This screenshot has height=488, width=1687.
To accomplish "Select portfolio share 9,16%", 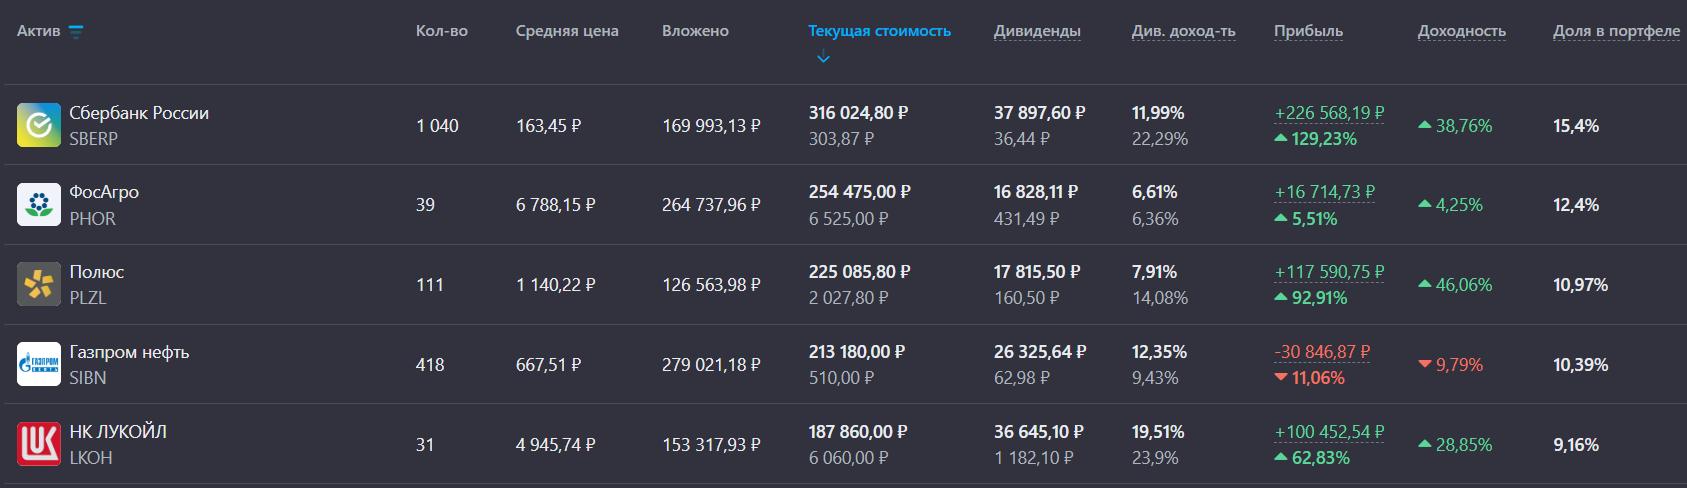I will (1576, 445).
